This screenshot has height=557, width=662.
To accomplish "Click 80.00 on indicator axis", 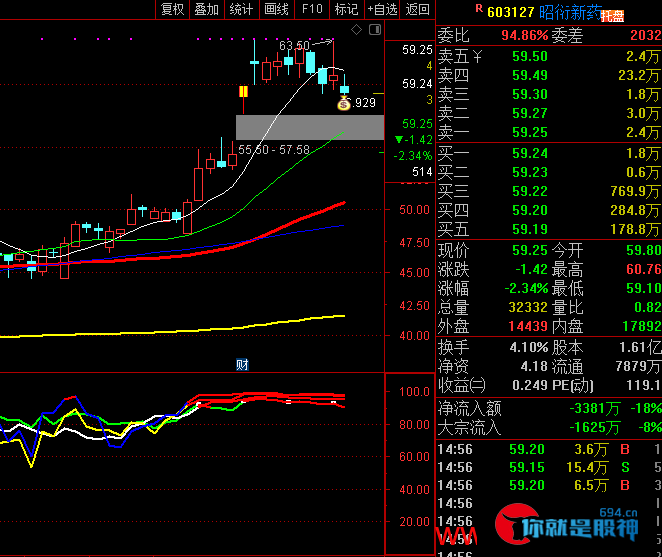I will [x=414, y=424].
